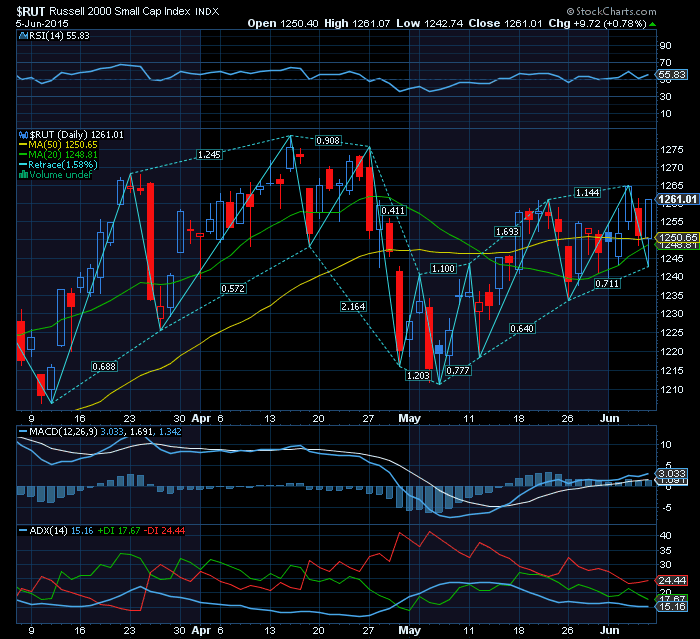Click the 'Chg +9.72 (+0.78%)' header value

coord(597,23)
